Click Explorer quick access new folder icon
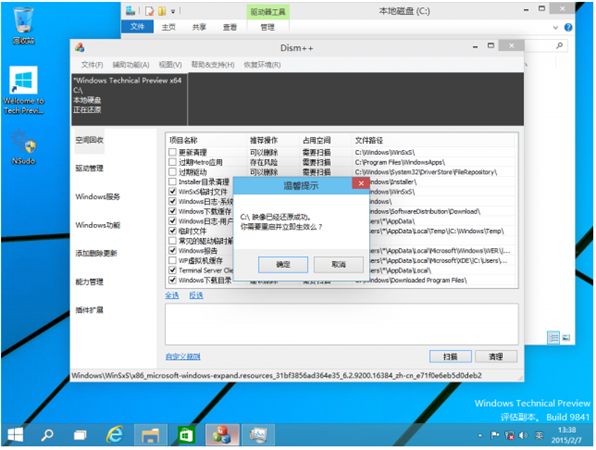 click(162, 11)
